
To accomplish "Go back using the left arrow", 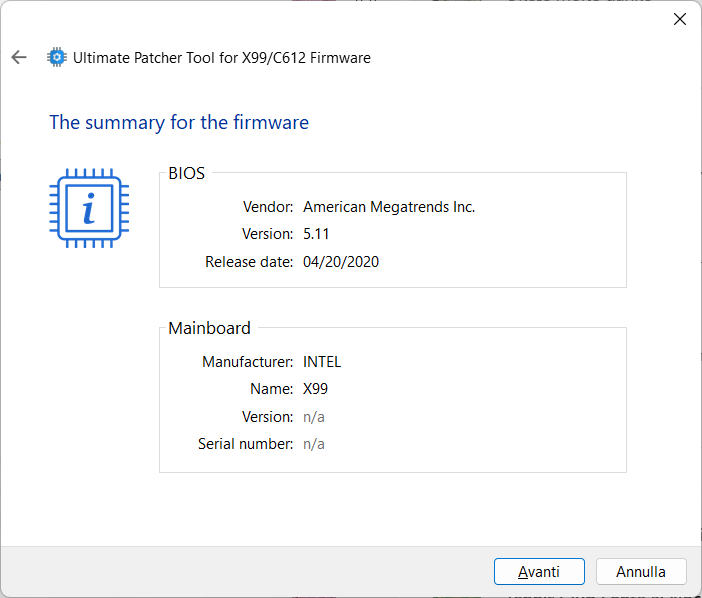I will (x=19, y=57).
